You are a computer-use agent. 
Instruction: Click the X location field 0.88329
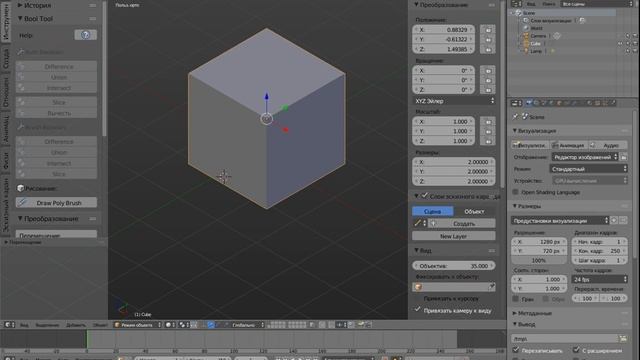[x=444, y=30]
